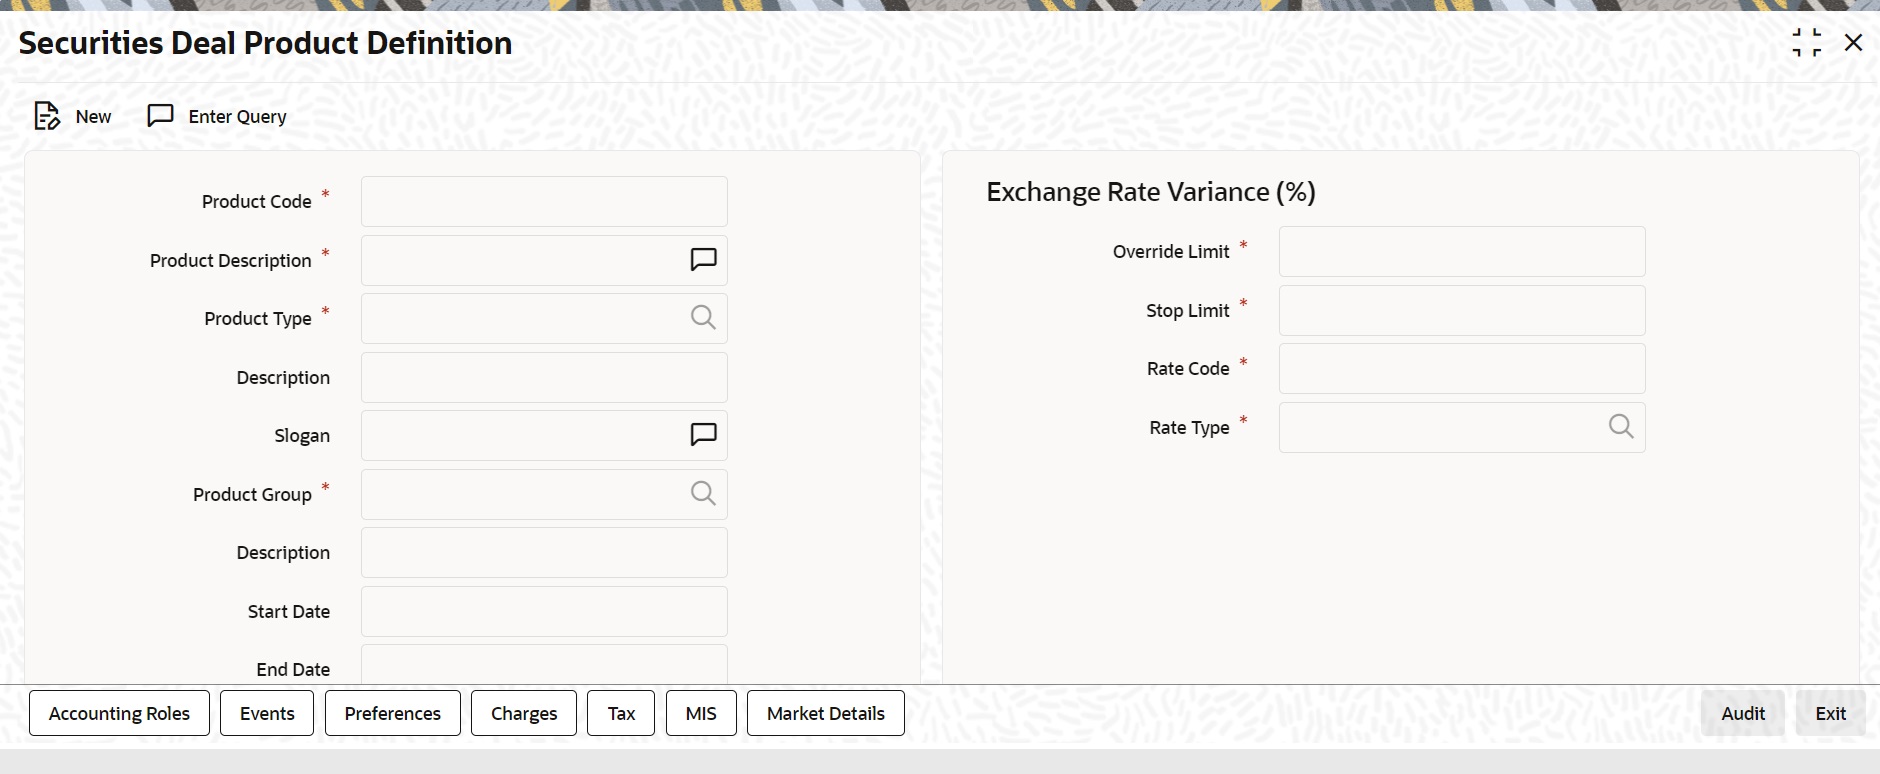Click the "Override Limit" label
This screenshot has height=774, width=1880.
pos(1171,252)
